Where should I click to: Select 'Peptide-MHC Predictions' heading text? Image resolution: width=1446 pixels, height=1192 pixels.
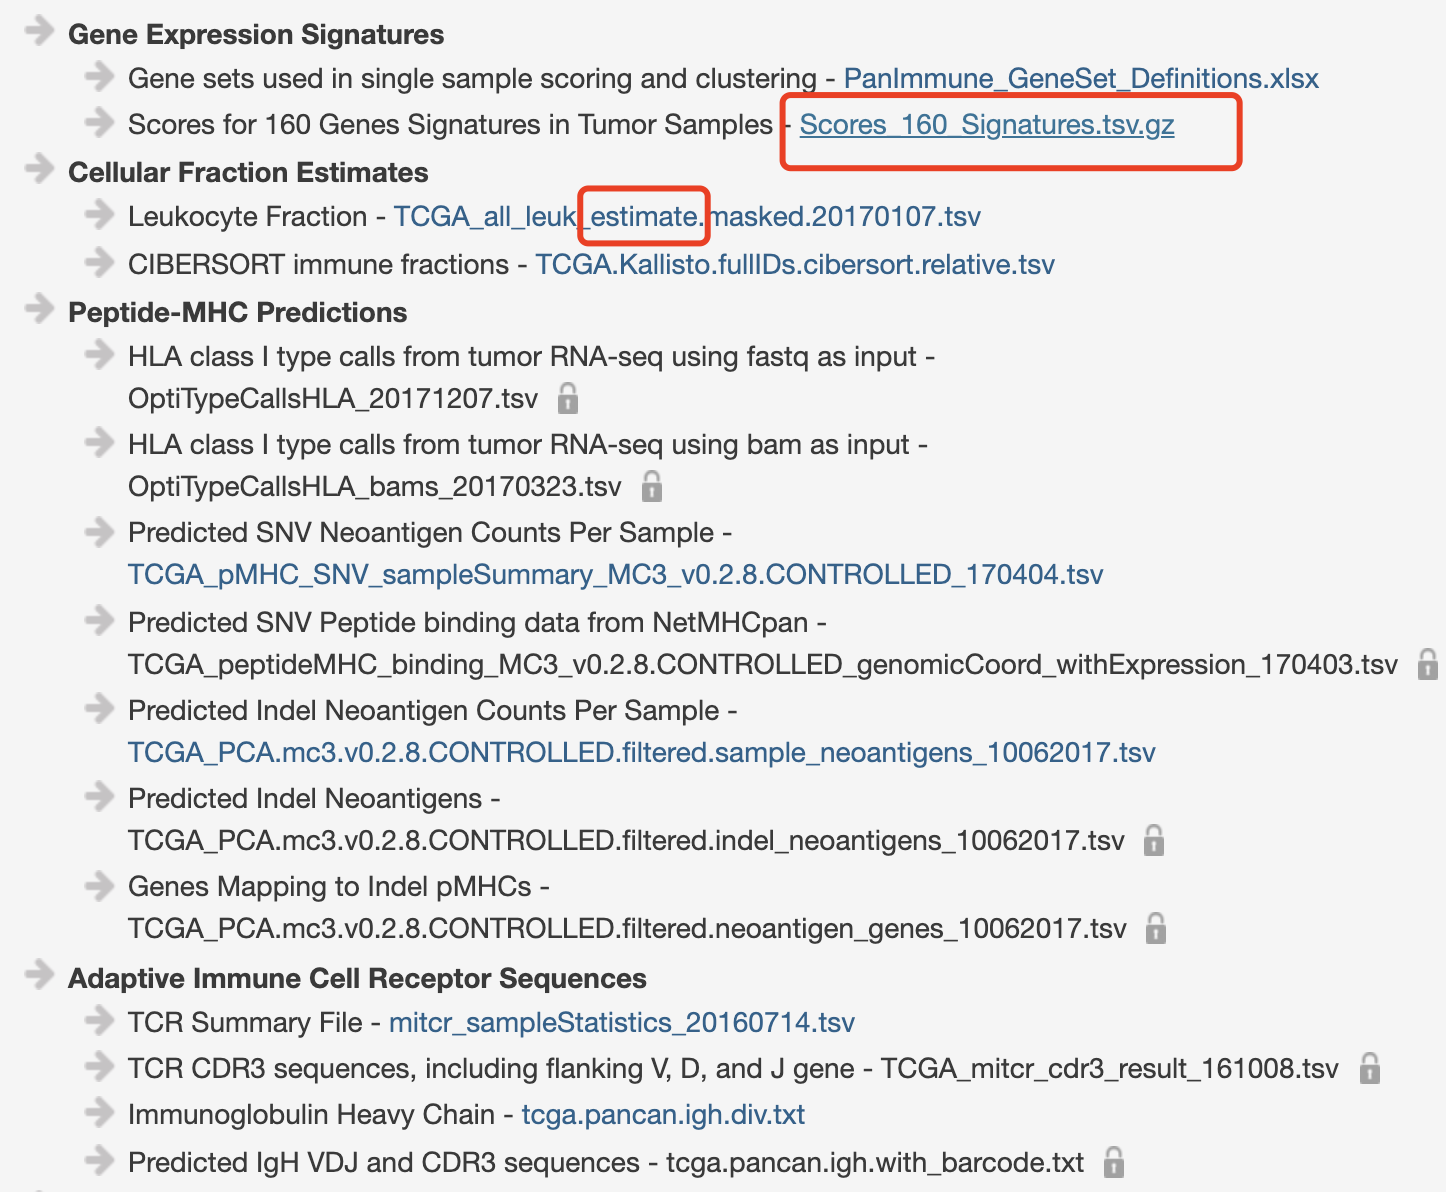click(x=238, y=313)
